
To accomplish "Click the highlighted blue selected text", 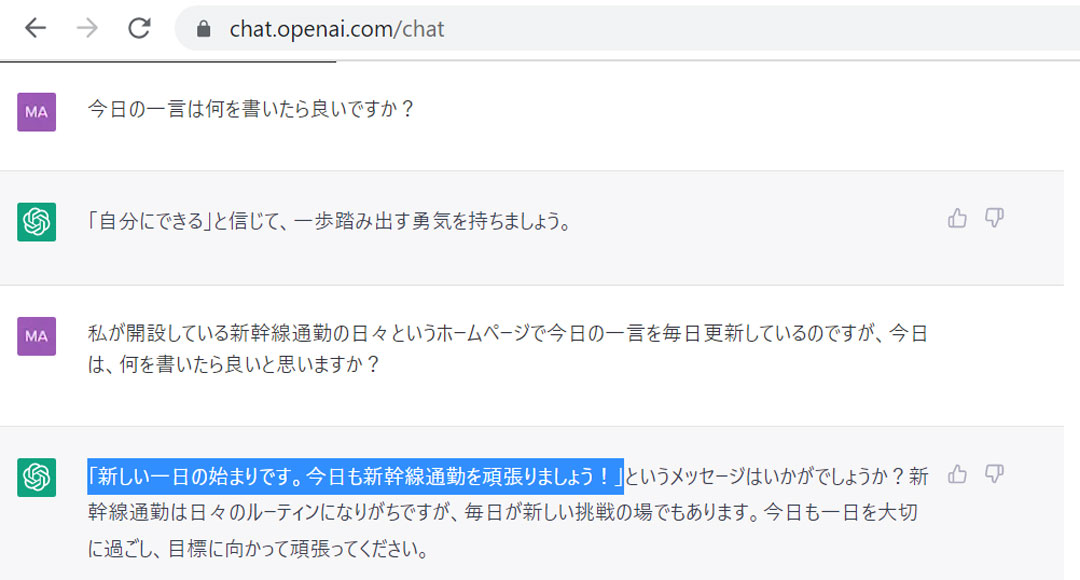I will [x=355, y=476].
